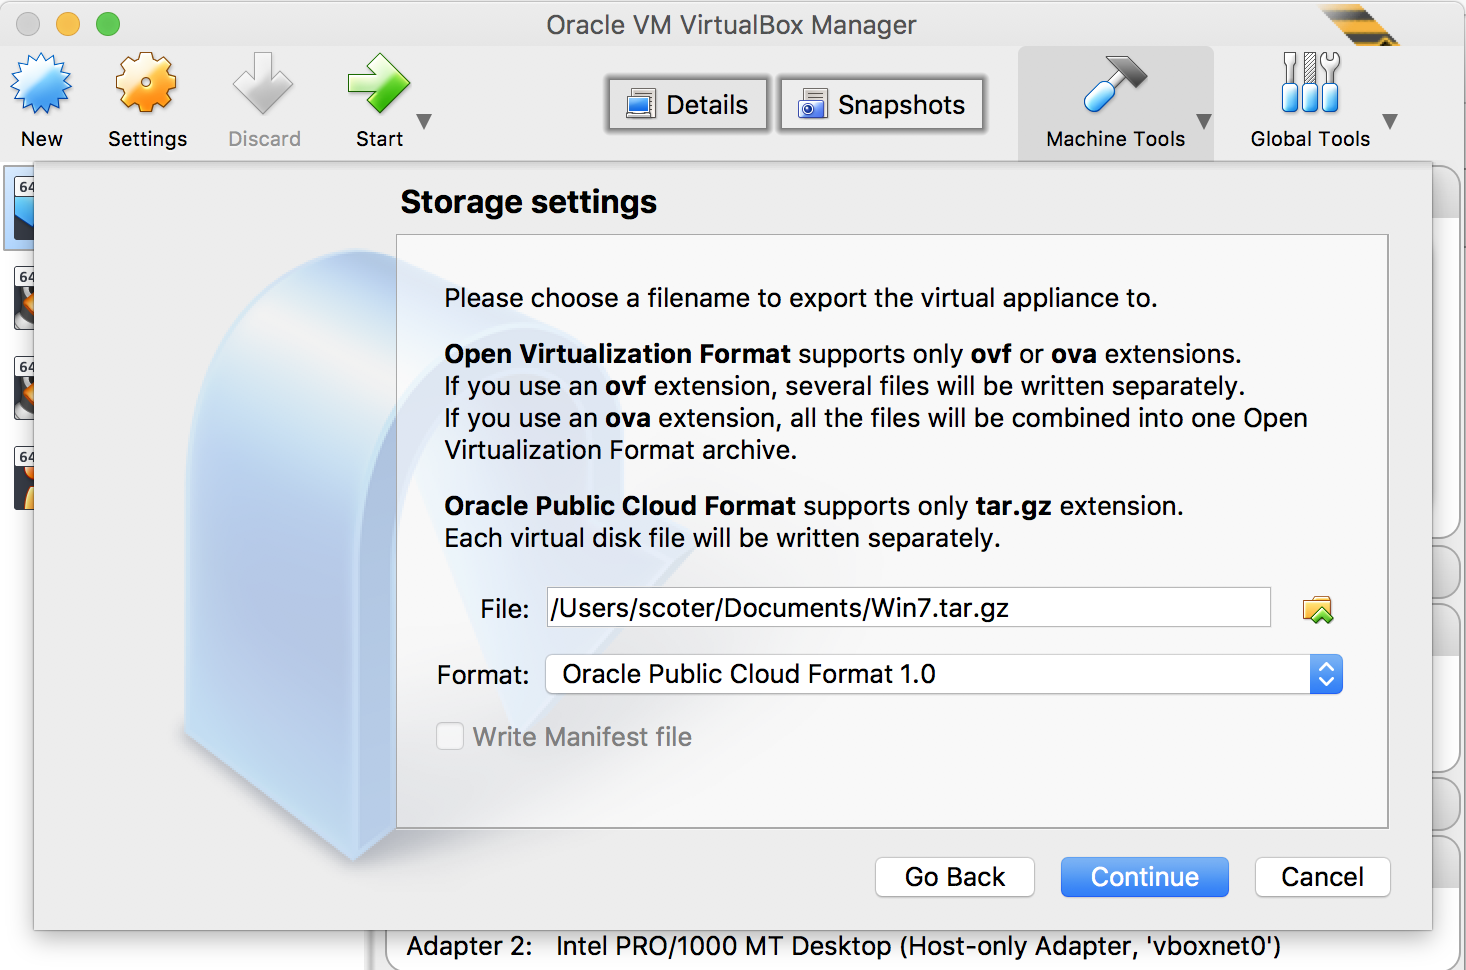
Task: Expand the Global Tools dropdown arrow
Action: 1389,121
